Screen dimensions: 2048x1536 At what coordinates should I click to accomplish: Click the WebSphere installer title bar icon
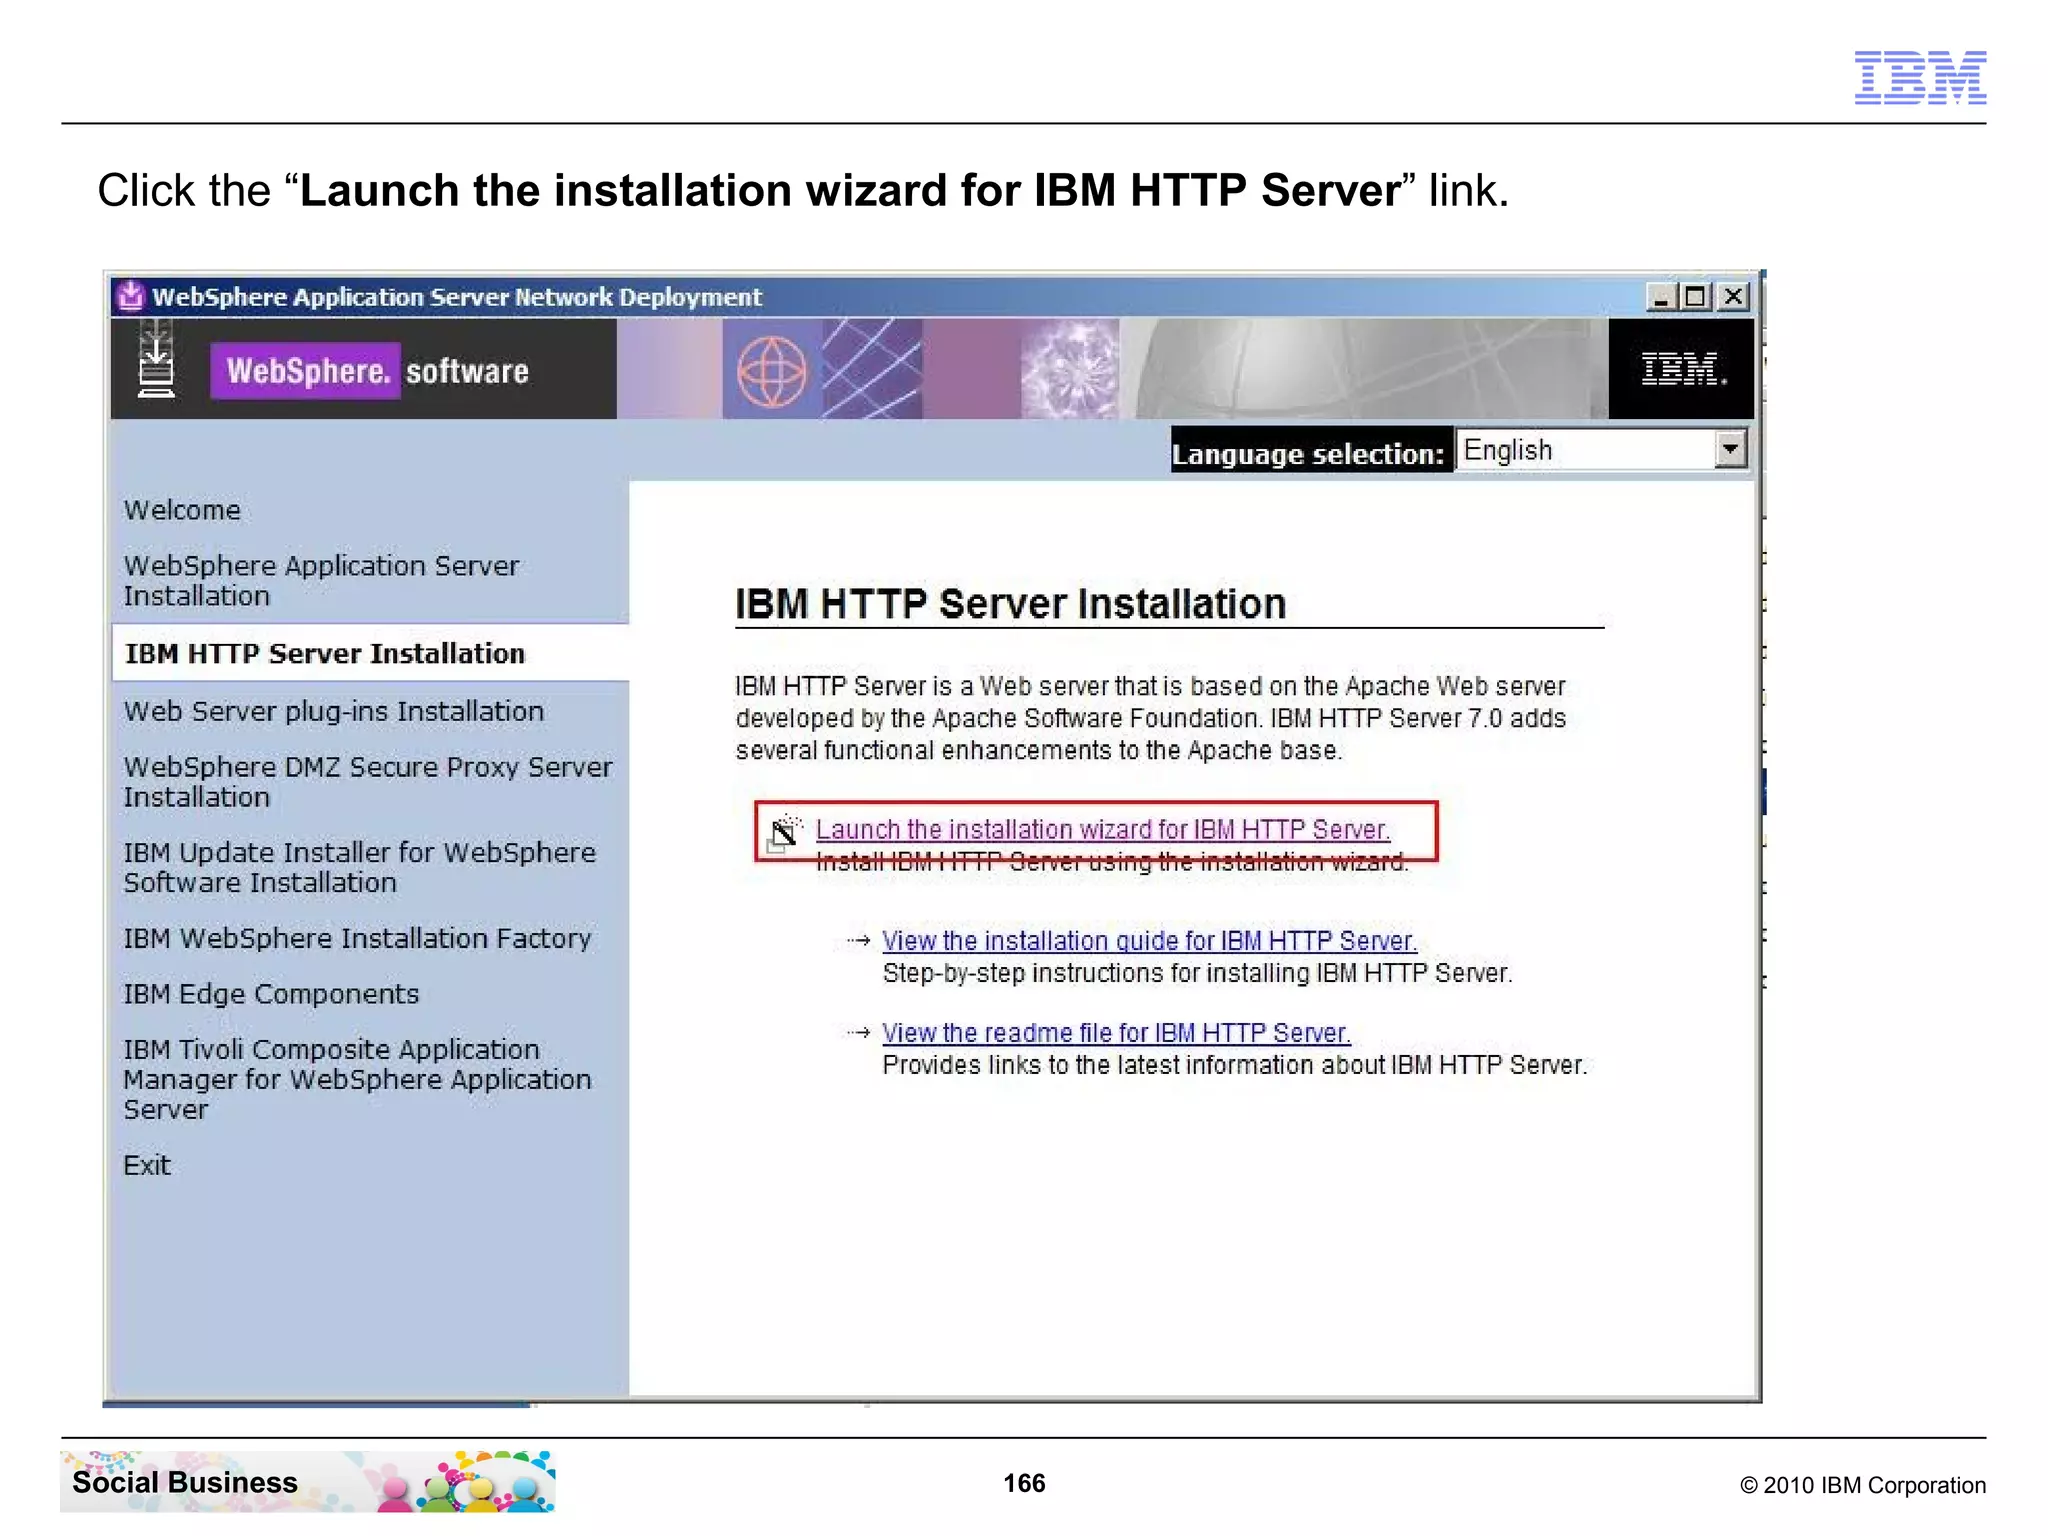coord(131,296)
